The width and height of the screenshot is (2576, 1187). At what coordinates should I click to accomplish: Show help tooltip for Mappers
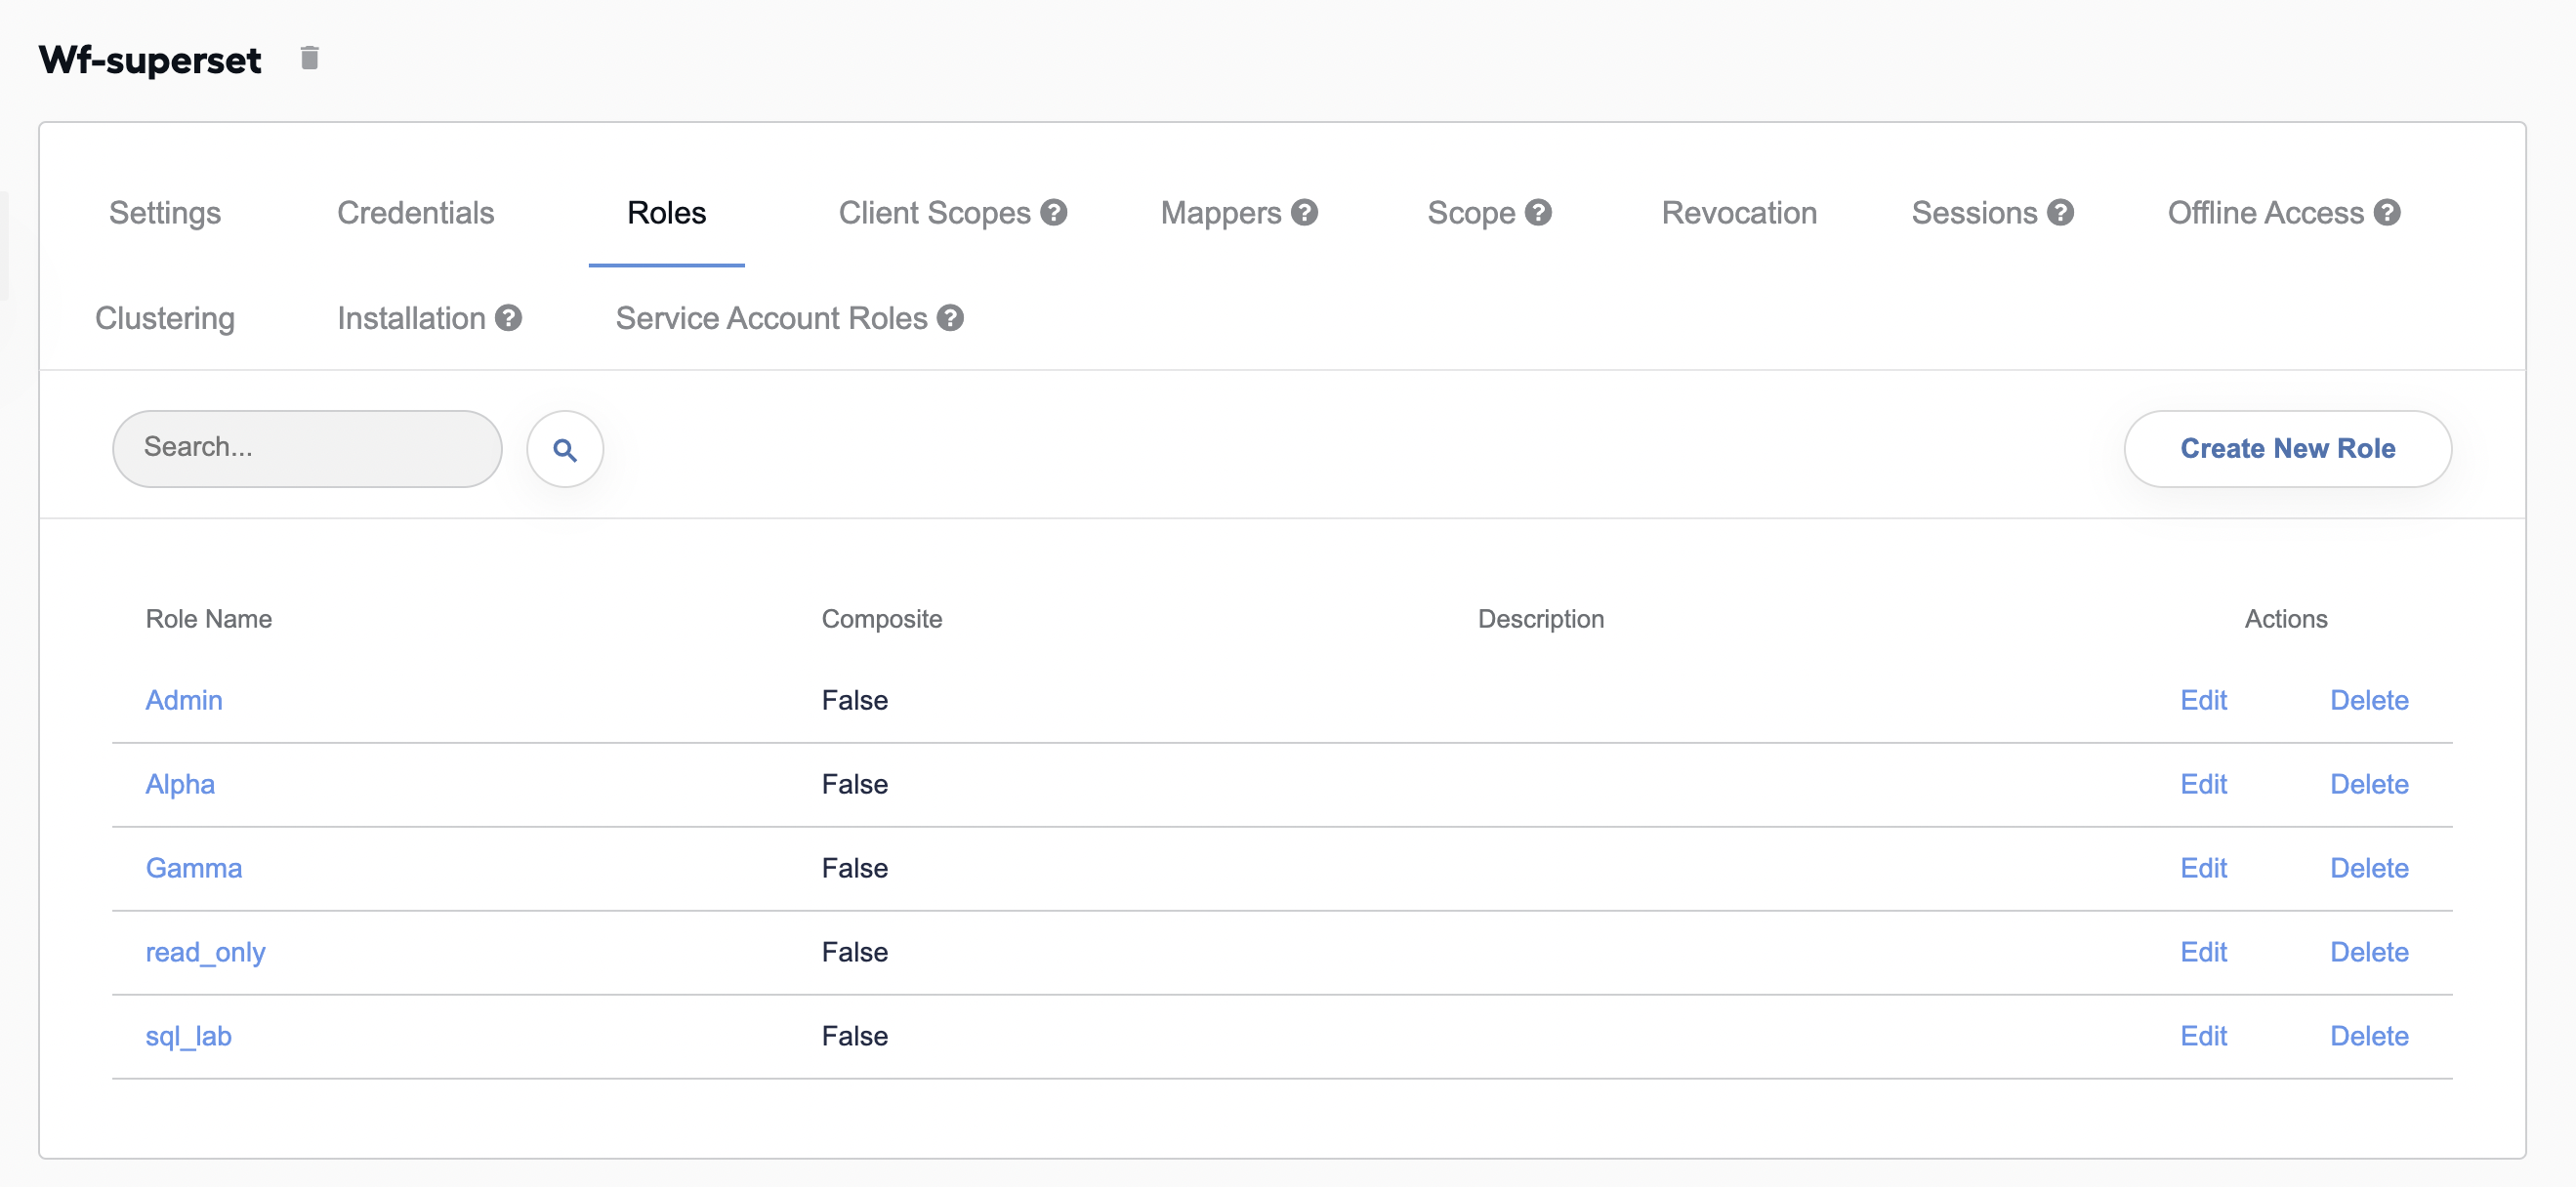pyautogui.click(x=1304, y=212)
